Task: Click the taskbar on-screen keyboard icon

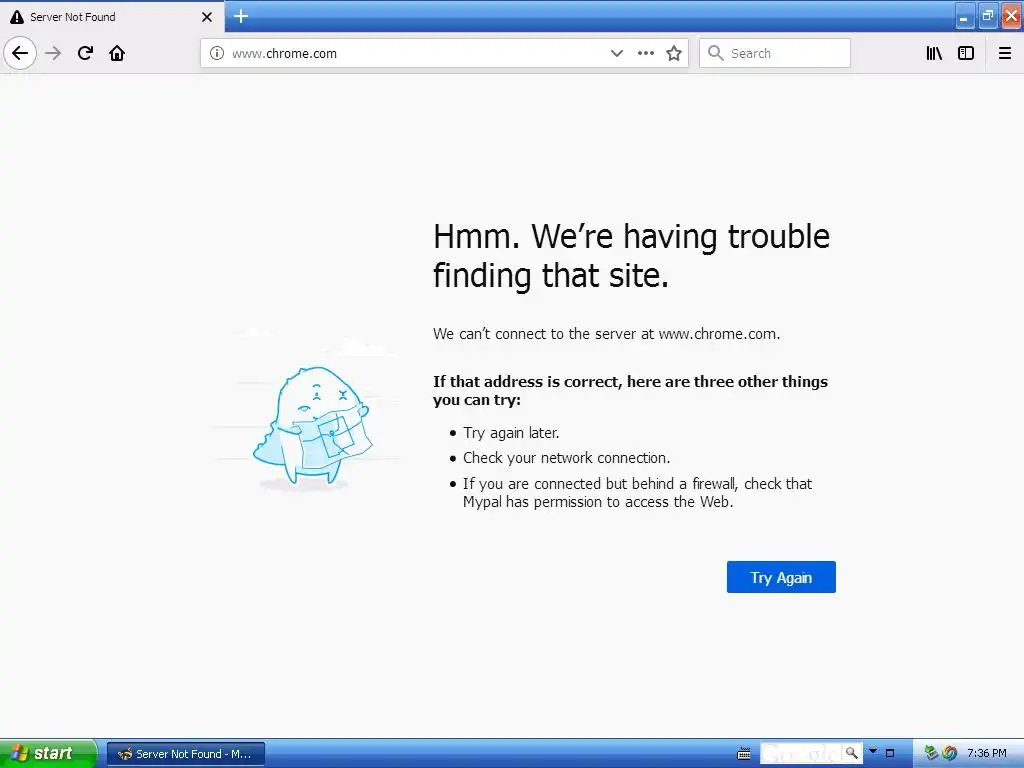Action: tap(744, 754)
